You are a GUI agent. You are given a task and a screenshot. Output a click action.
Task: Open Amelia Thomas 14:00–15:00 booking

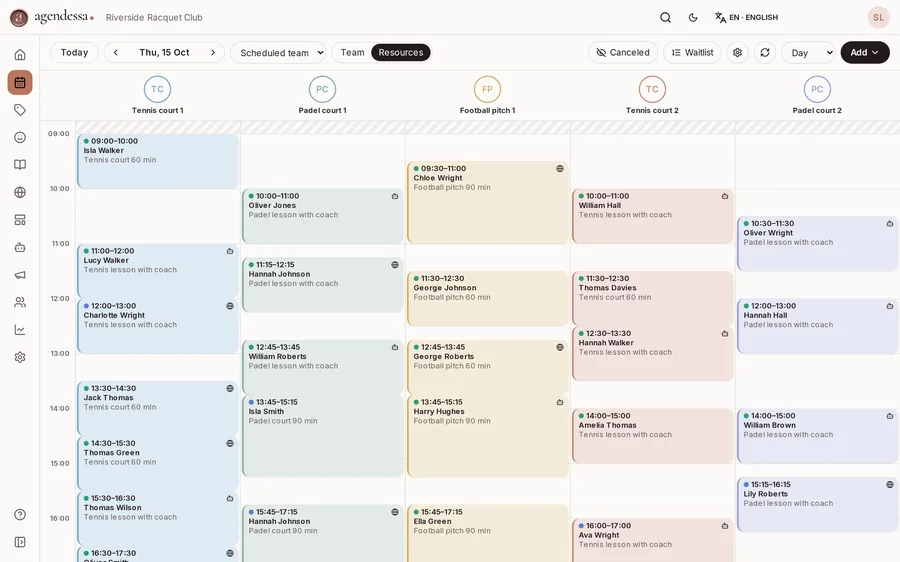653,436
